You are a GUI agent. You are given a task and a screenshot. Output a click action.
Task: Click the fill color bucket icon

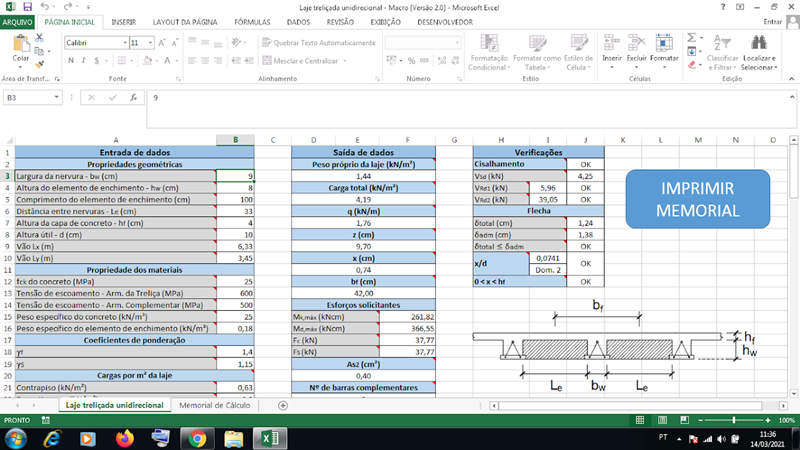(x=147, y=61)
